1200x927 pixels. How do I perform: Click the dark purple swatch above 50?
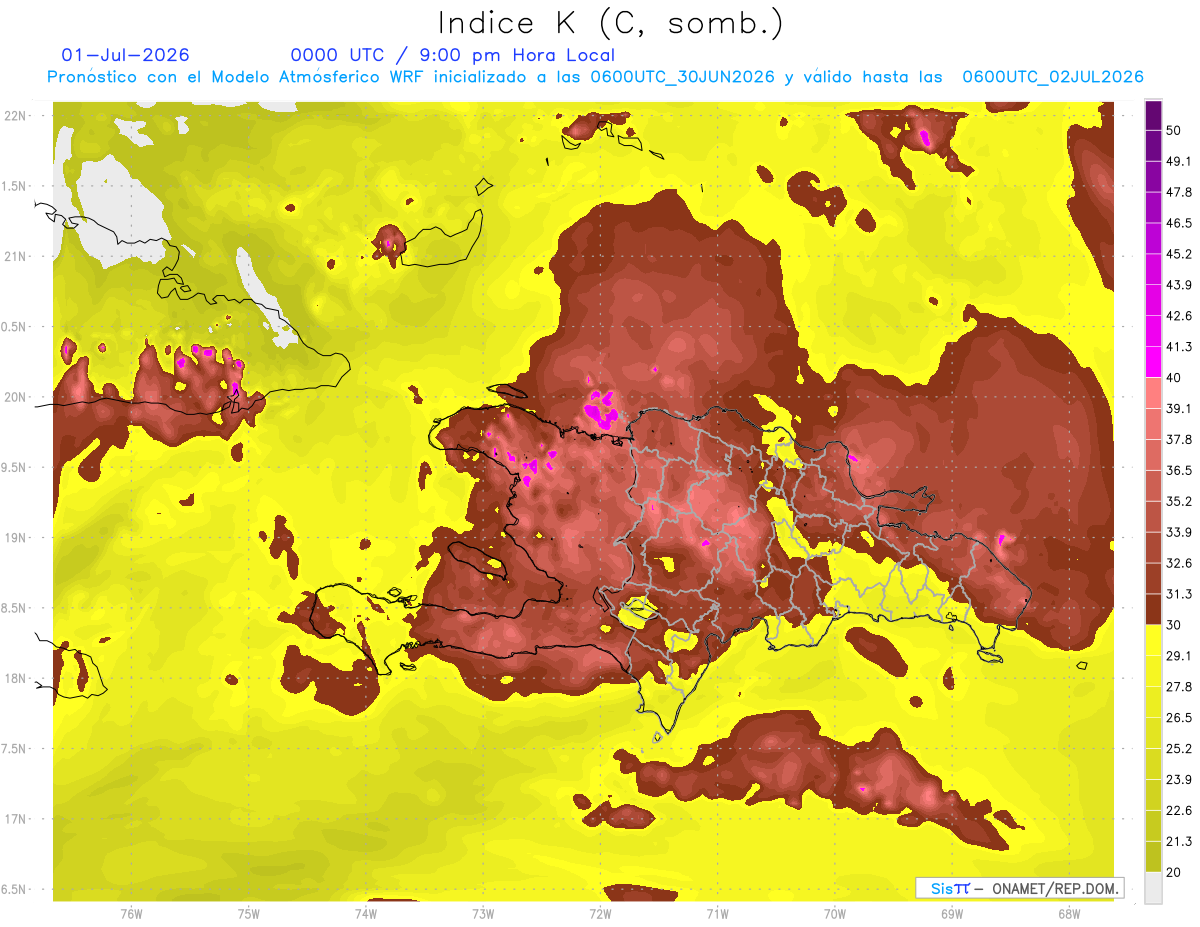(x=1153, y=116)
